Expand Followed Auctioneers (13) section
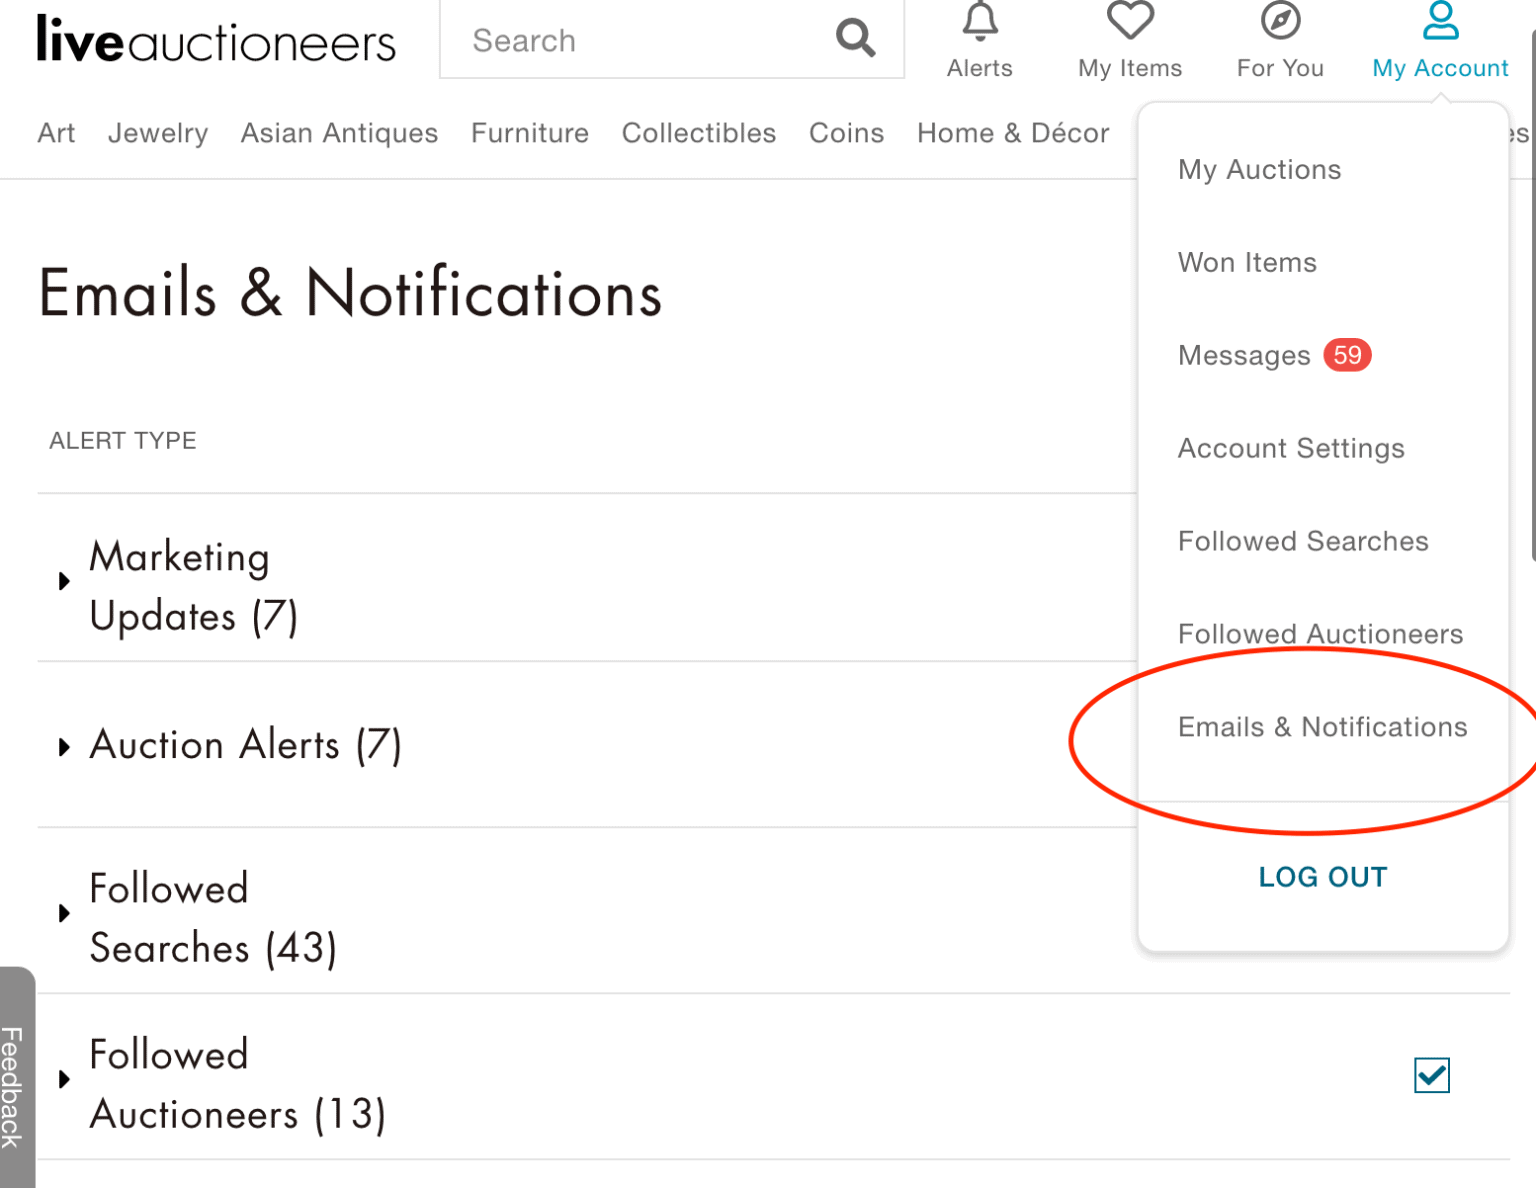 [x=65, y=1079]
